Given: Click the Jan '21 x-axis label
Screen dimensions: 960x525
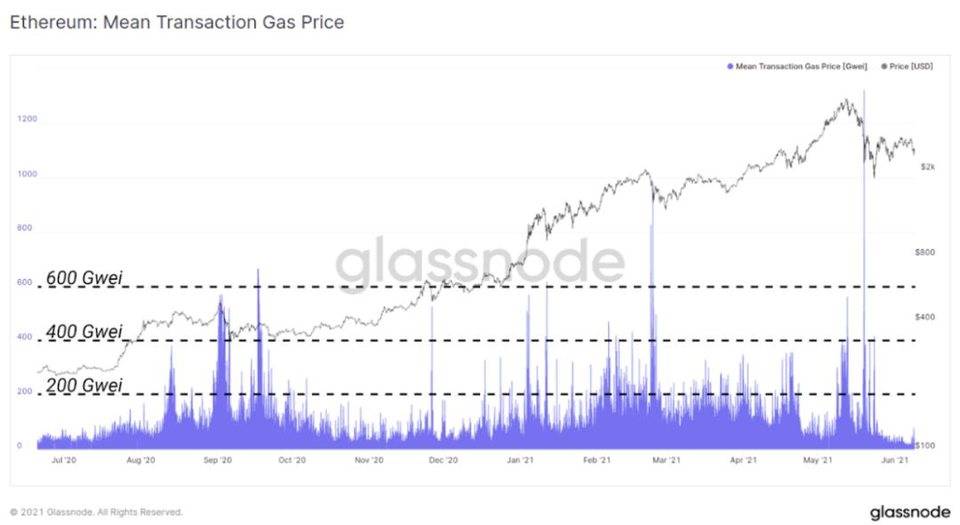Looking at the screenshot, I should click(x=519, y=461).
